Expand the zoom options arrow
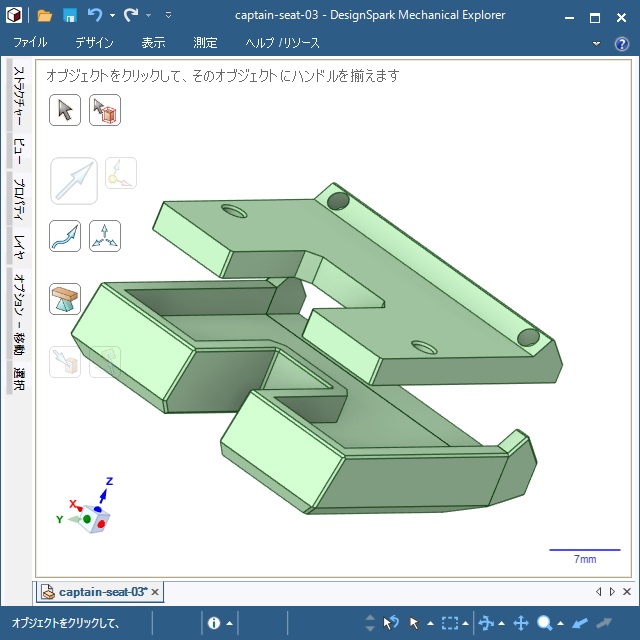640x640 pixels. click(561, 623)
